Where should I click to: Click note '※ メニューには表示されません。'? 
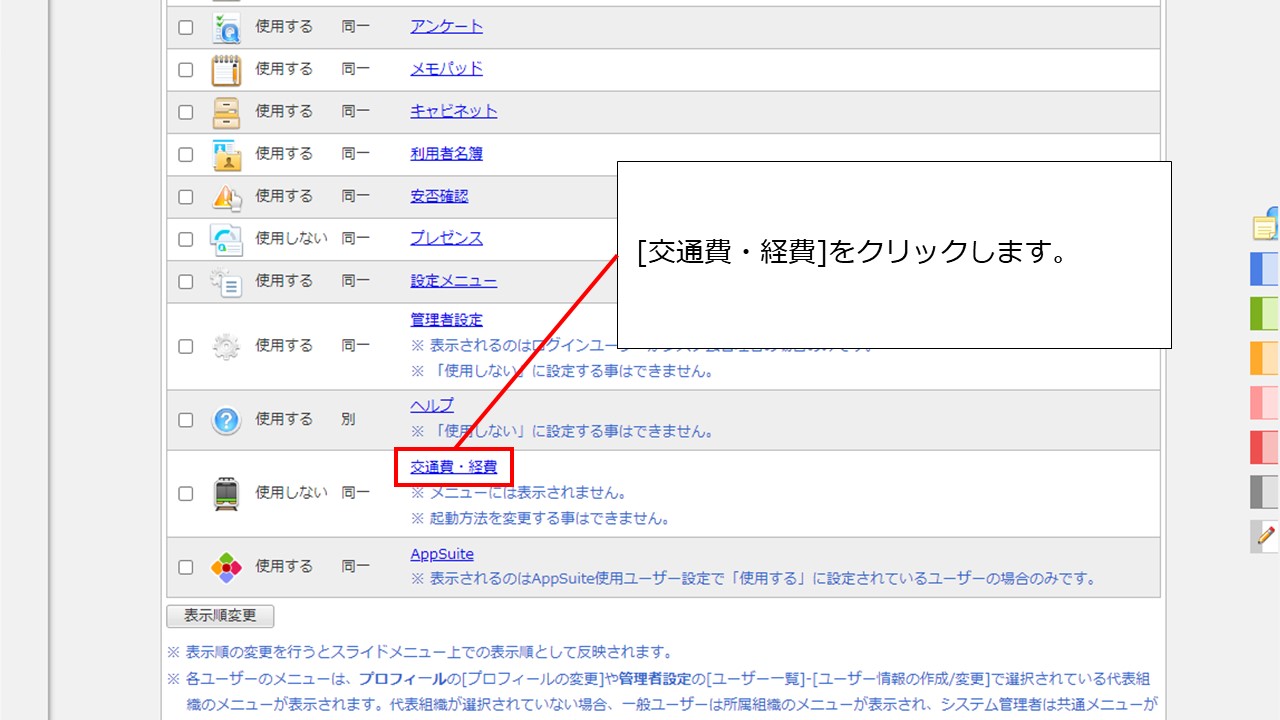(x=519, y=493)
